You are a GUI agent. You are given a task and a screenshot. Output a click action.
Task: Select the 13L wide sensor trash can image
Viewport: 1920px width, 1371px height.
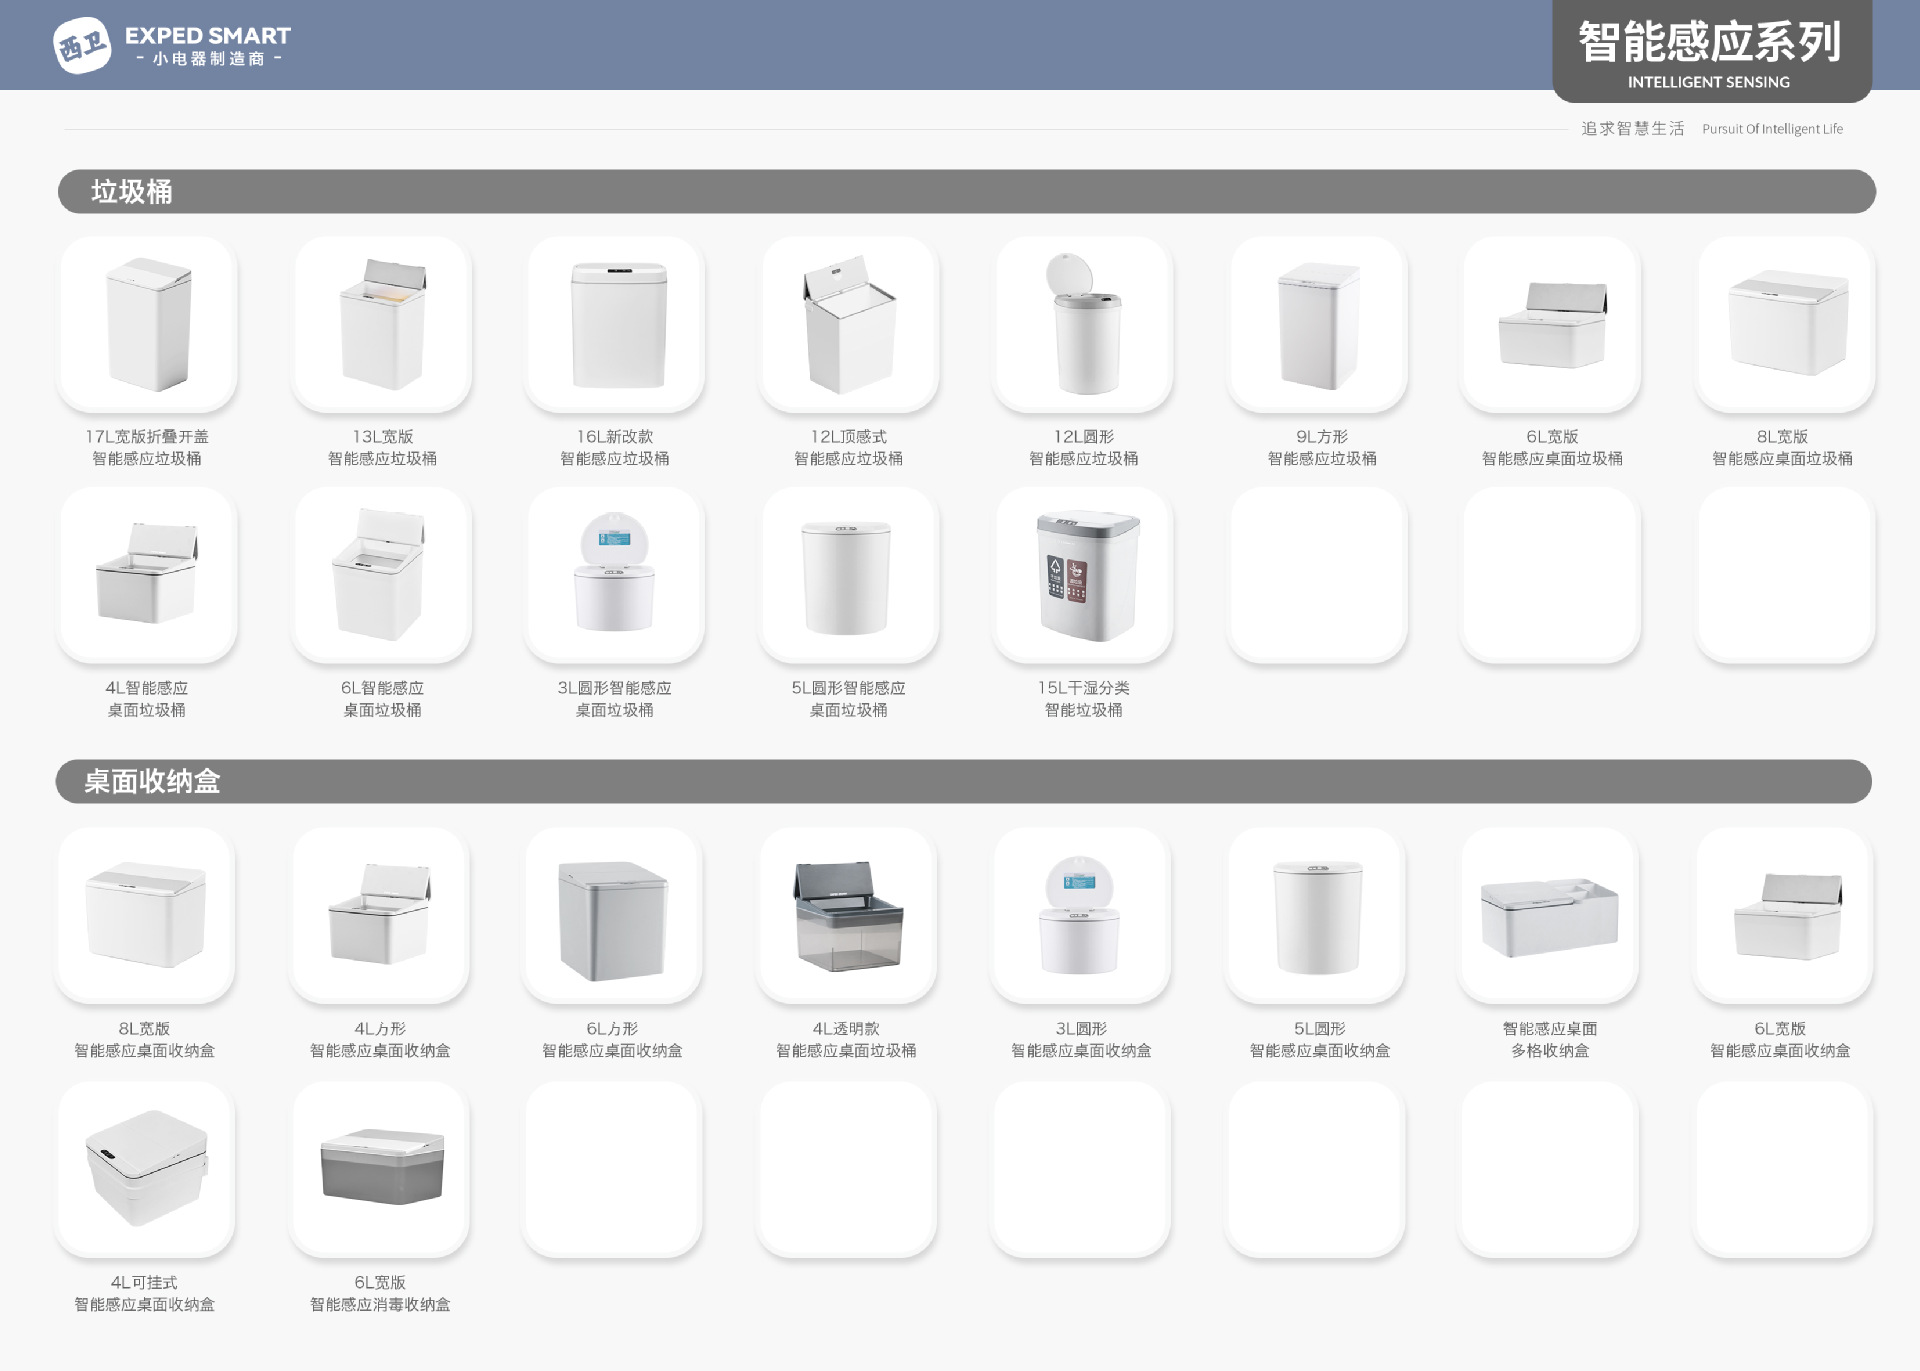382,324
